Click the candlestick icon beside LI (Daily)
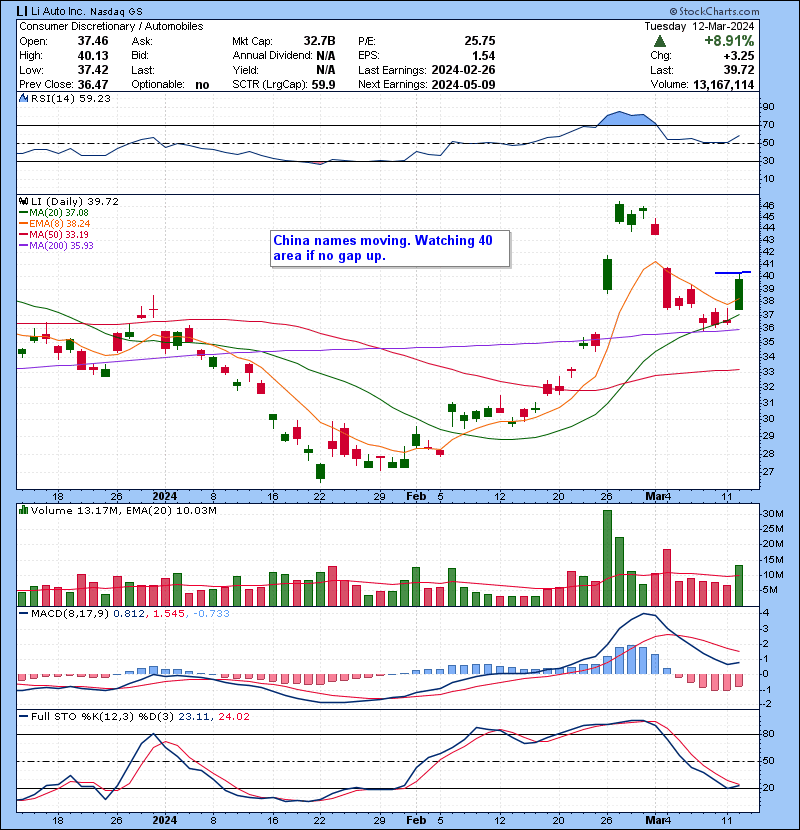800x830 pixels. pyautogui.click(x=23, y=201)
